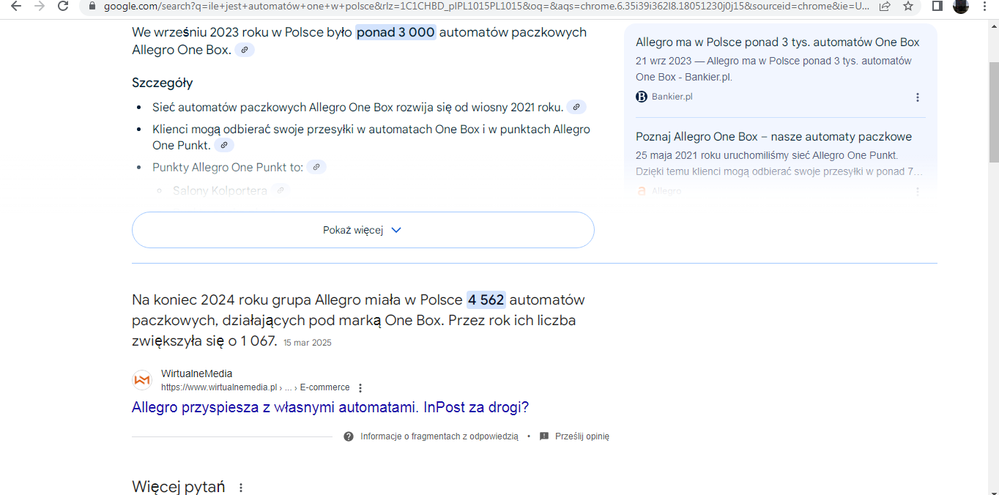Expand the overview with 'Pokaż więcej'
This screenshot has width=999, height=495.
click(363, 230)
